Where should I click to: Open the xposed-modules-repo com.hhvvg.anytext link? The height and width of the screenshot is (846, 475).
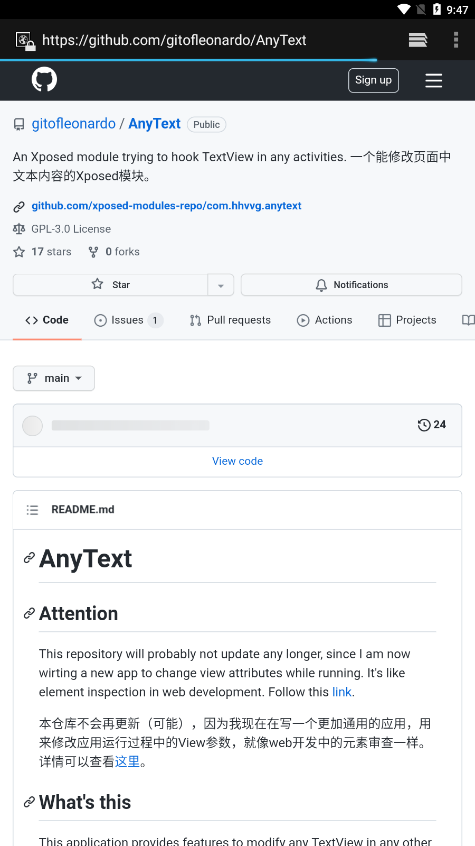click(166, 206)
